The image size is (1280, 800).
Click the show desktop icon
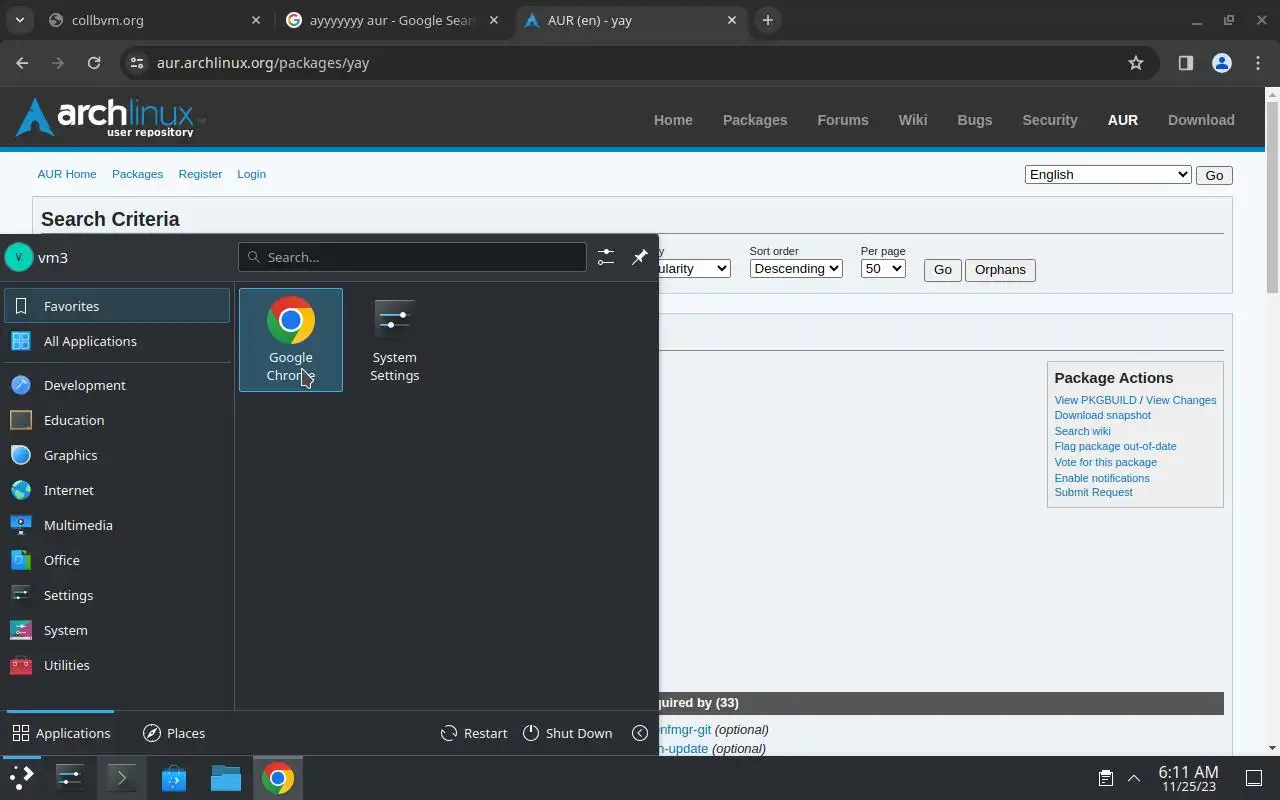pos(1253,778)
